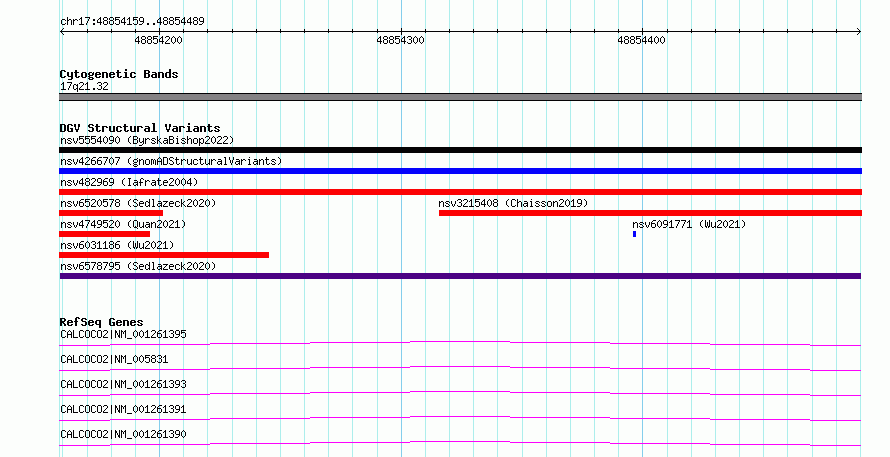
Task: Select the tiny blue nsv6091771 marker
Action: (634, 234)
